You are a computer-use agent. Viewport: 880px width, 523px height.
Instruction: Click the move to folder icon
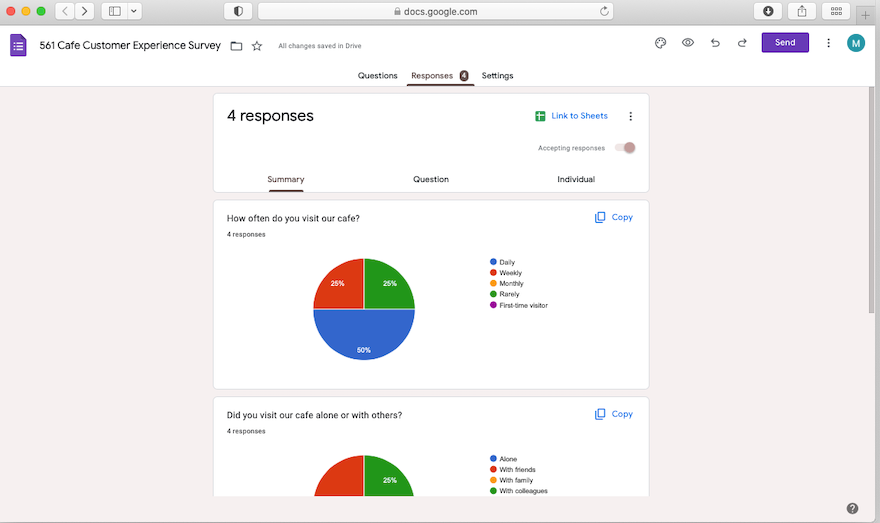[x=236, y=46]
